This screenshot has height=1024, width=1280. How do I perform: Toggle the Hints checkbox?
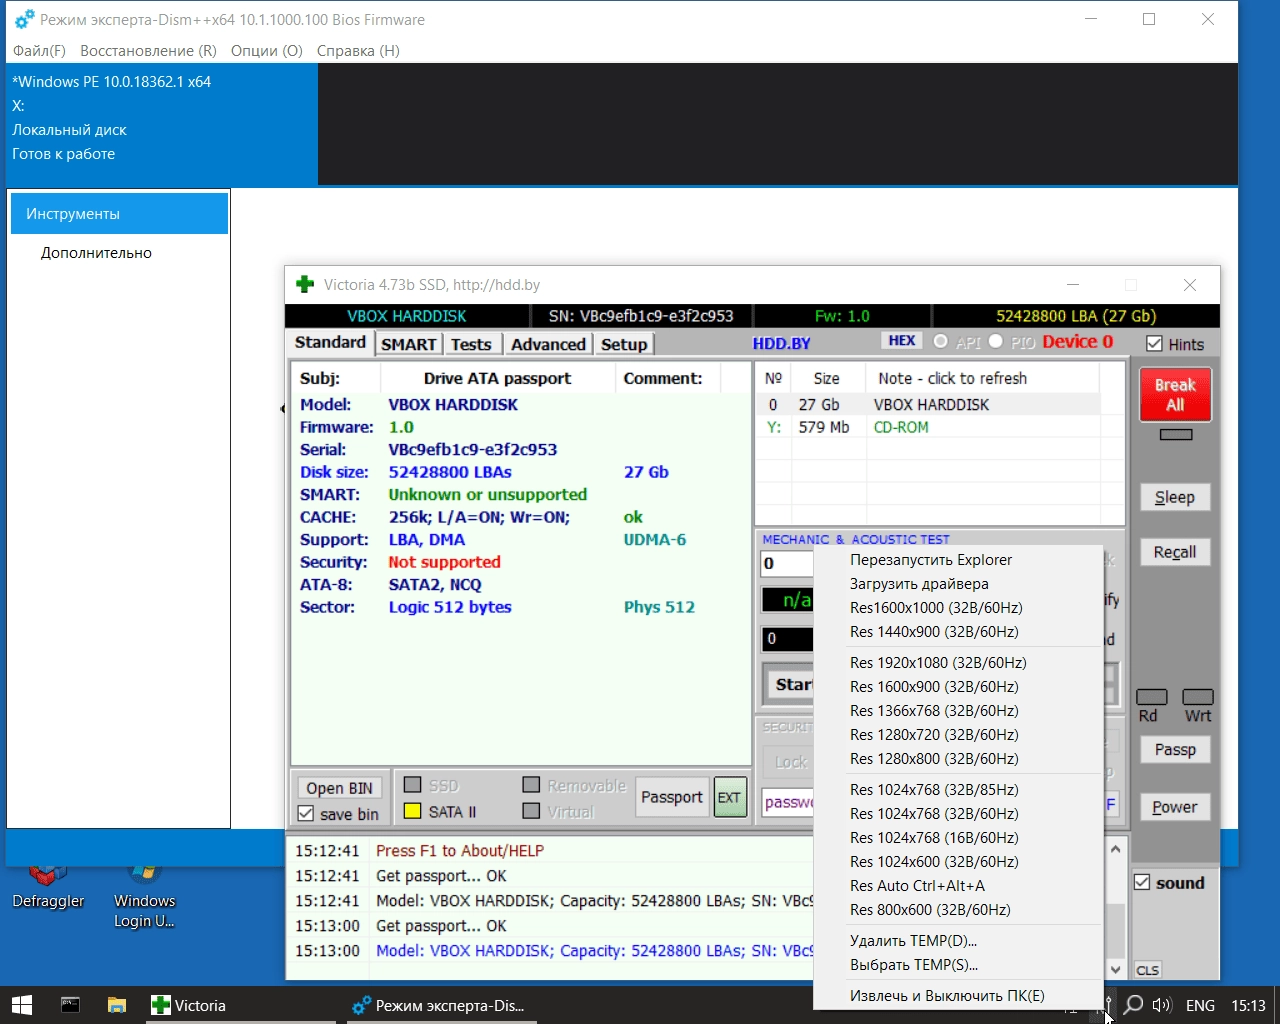pyautogui.click(x=1154, y=343)
